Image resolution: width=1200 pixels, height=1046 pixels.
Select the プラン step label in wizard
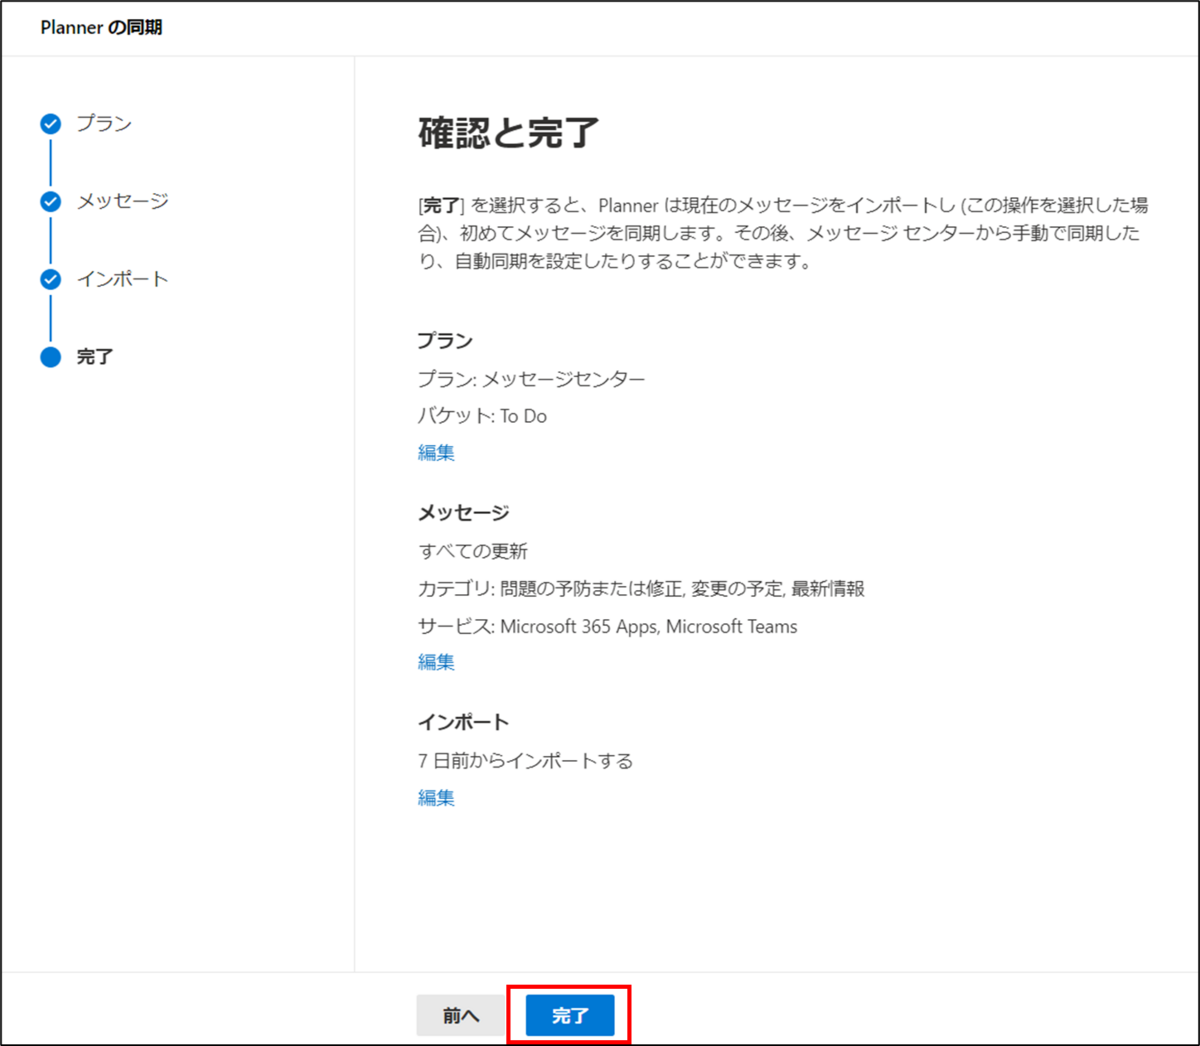[104, 123]
